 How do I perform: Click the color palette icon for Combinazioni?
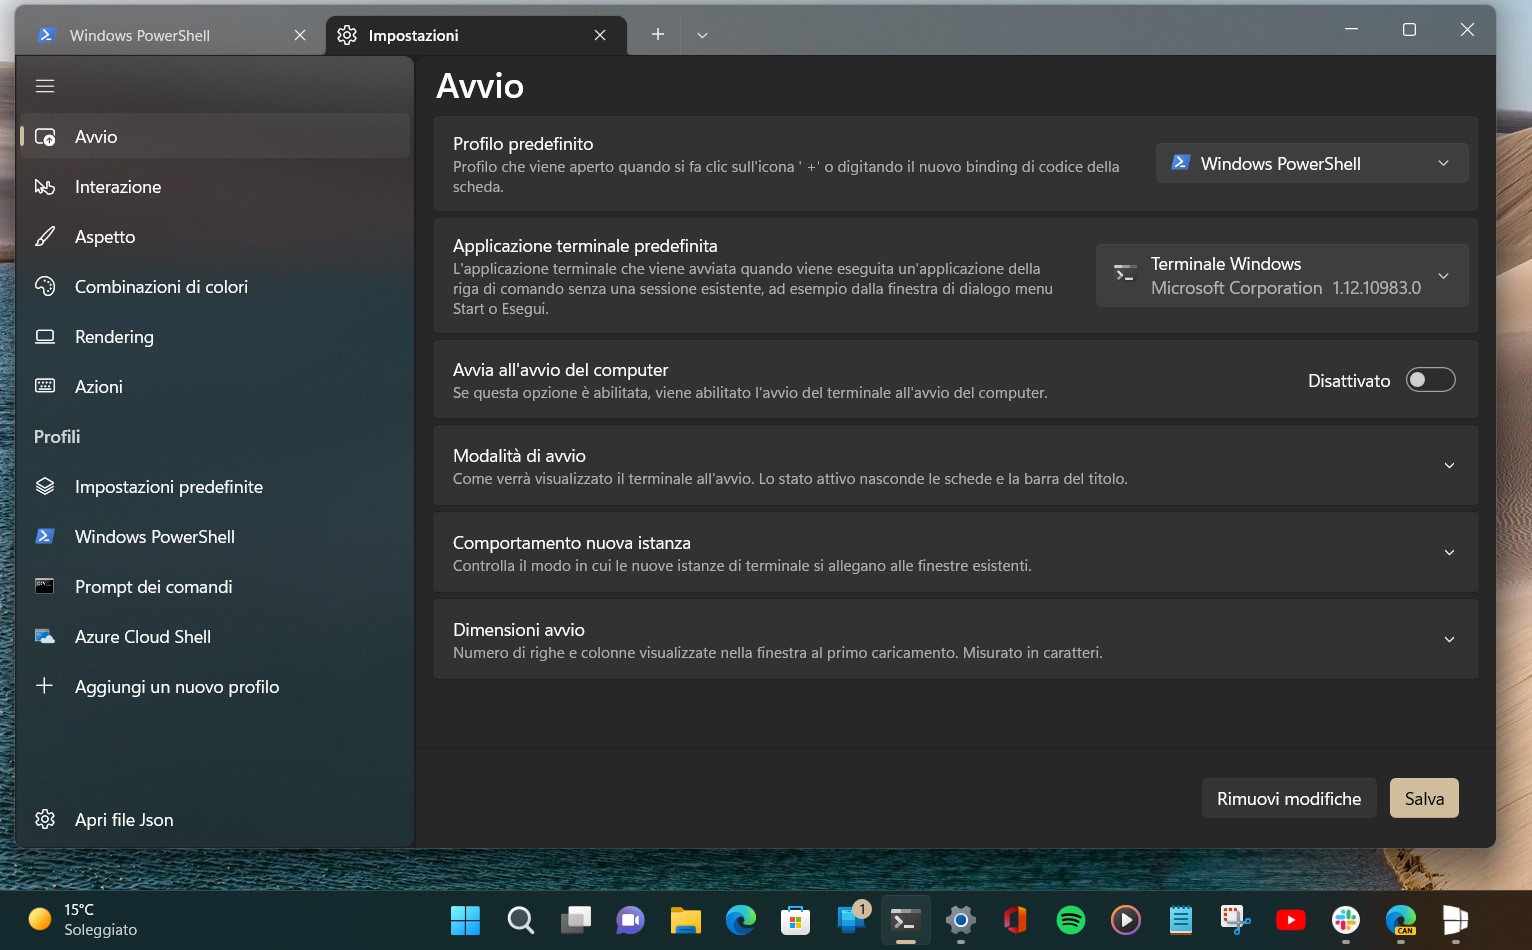point(45,286)
